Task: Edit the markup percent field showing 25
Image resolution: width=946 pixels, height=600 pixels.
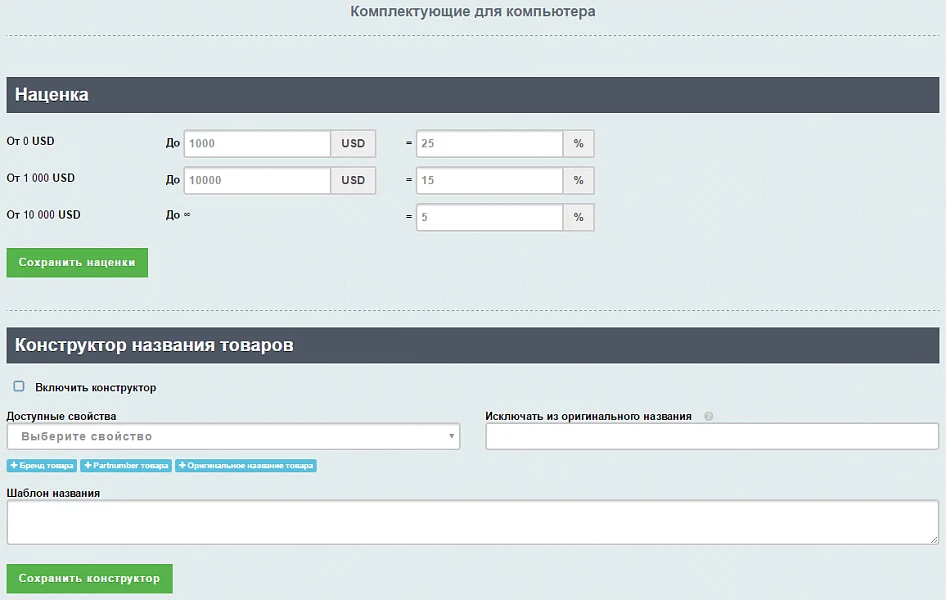Action: [489, 144]
